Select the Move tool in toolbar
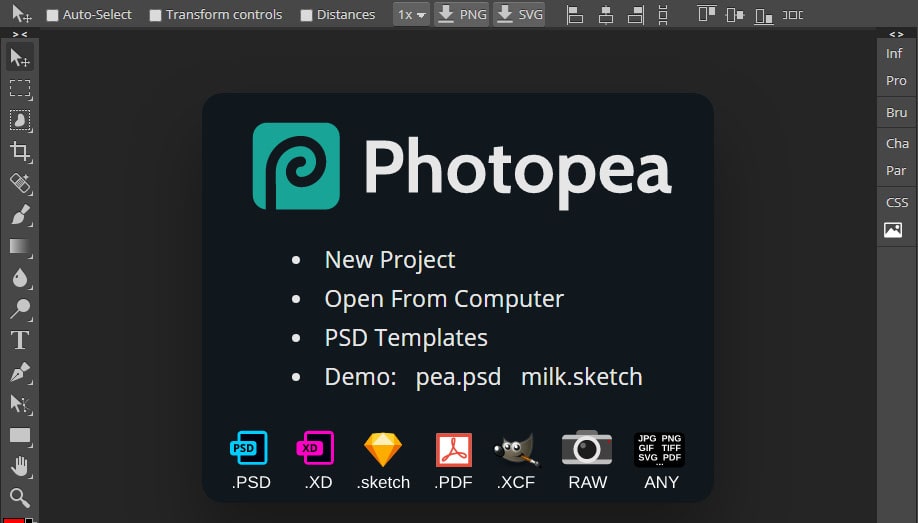 point(20,57)
